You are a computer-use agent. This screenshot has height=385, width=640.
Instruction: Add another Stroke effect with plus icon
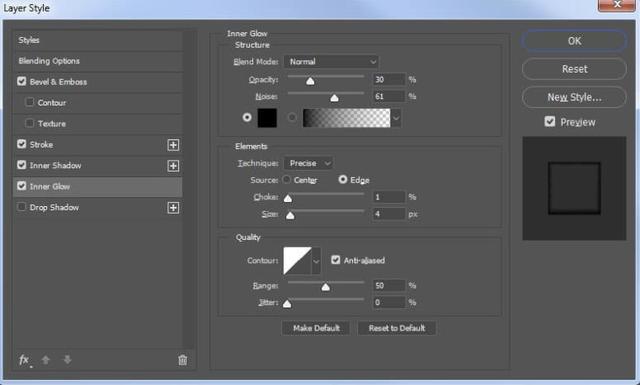pyautogui.click(x=173, y=145)
